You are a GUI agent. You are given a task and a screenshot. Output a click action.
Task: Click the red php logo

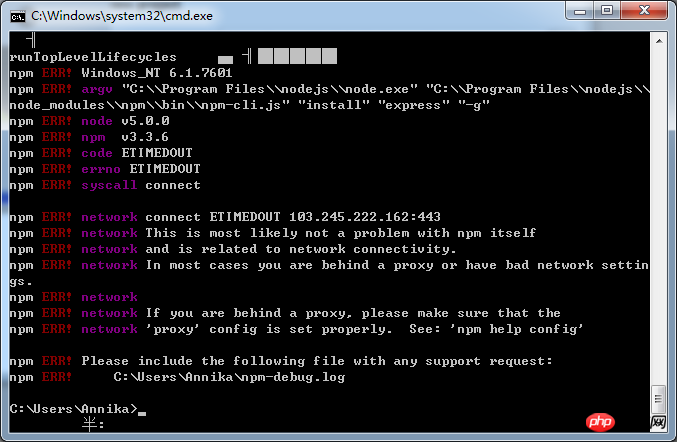click(600, 423)
